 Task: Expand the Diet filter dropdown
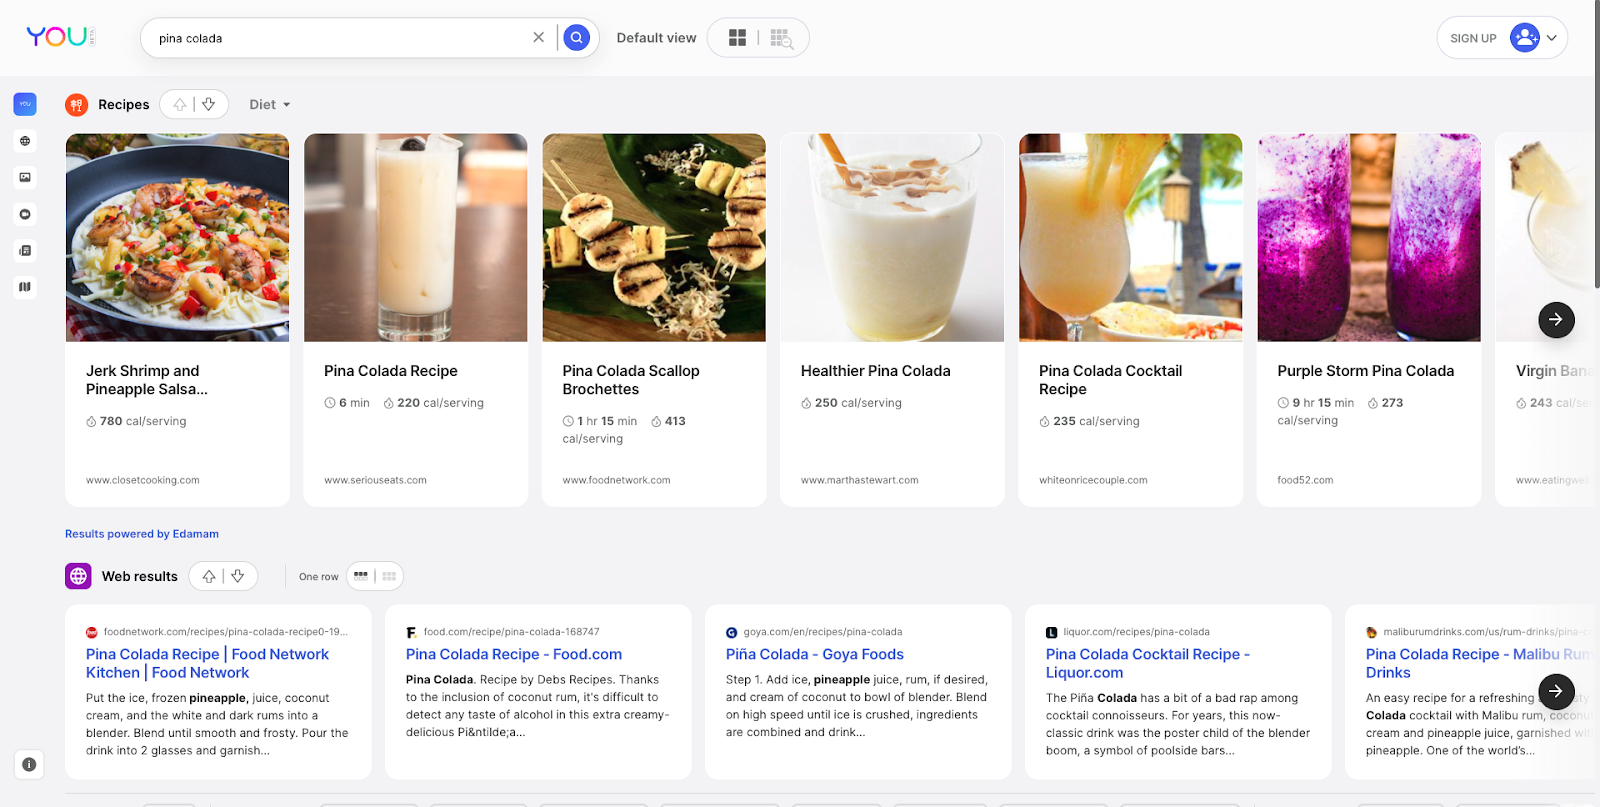pos(270,104)
